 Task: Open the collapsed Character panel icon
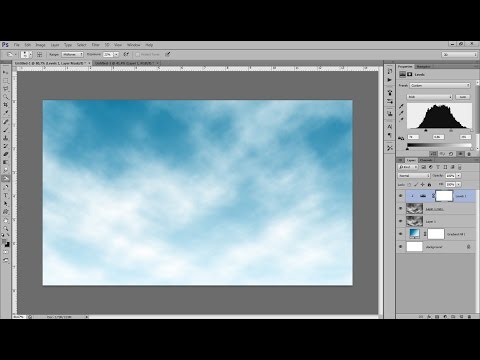(390, 127)
